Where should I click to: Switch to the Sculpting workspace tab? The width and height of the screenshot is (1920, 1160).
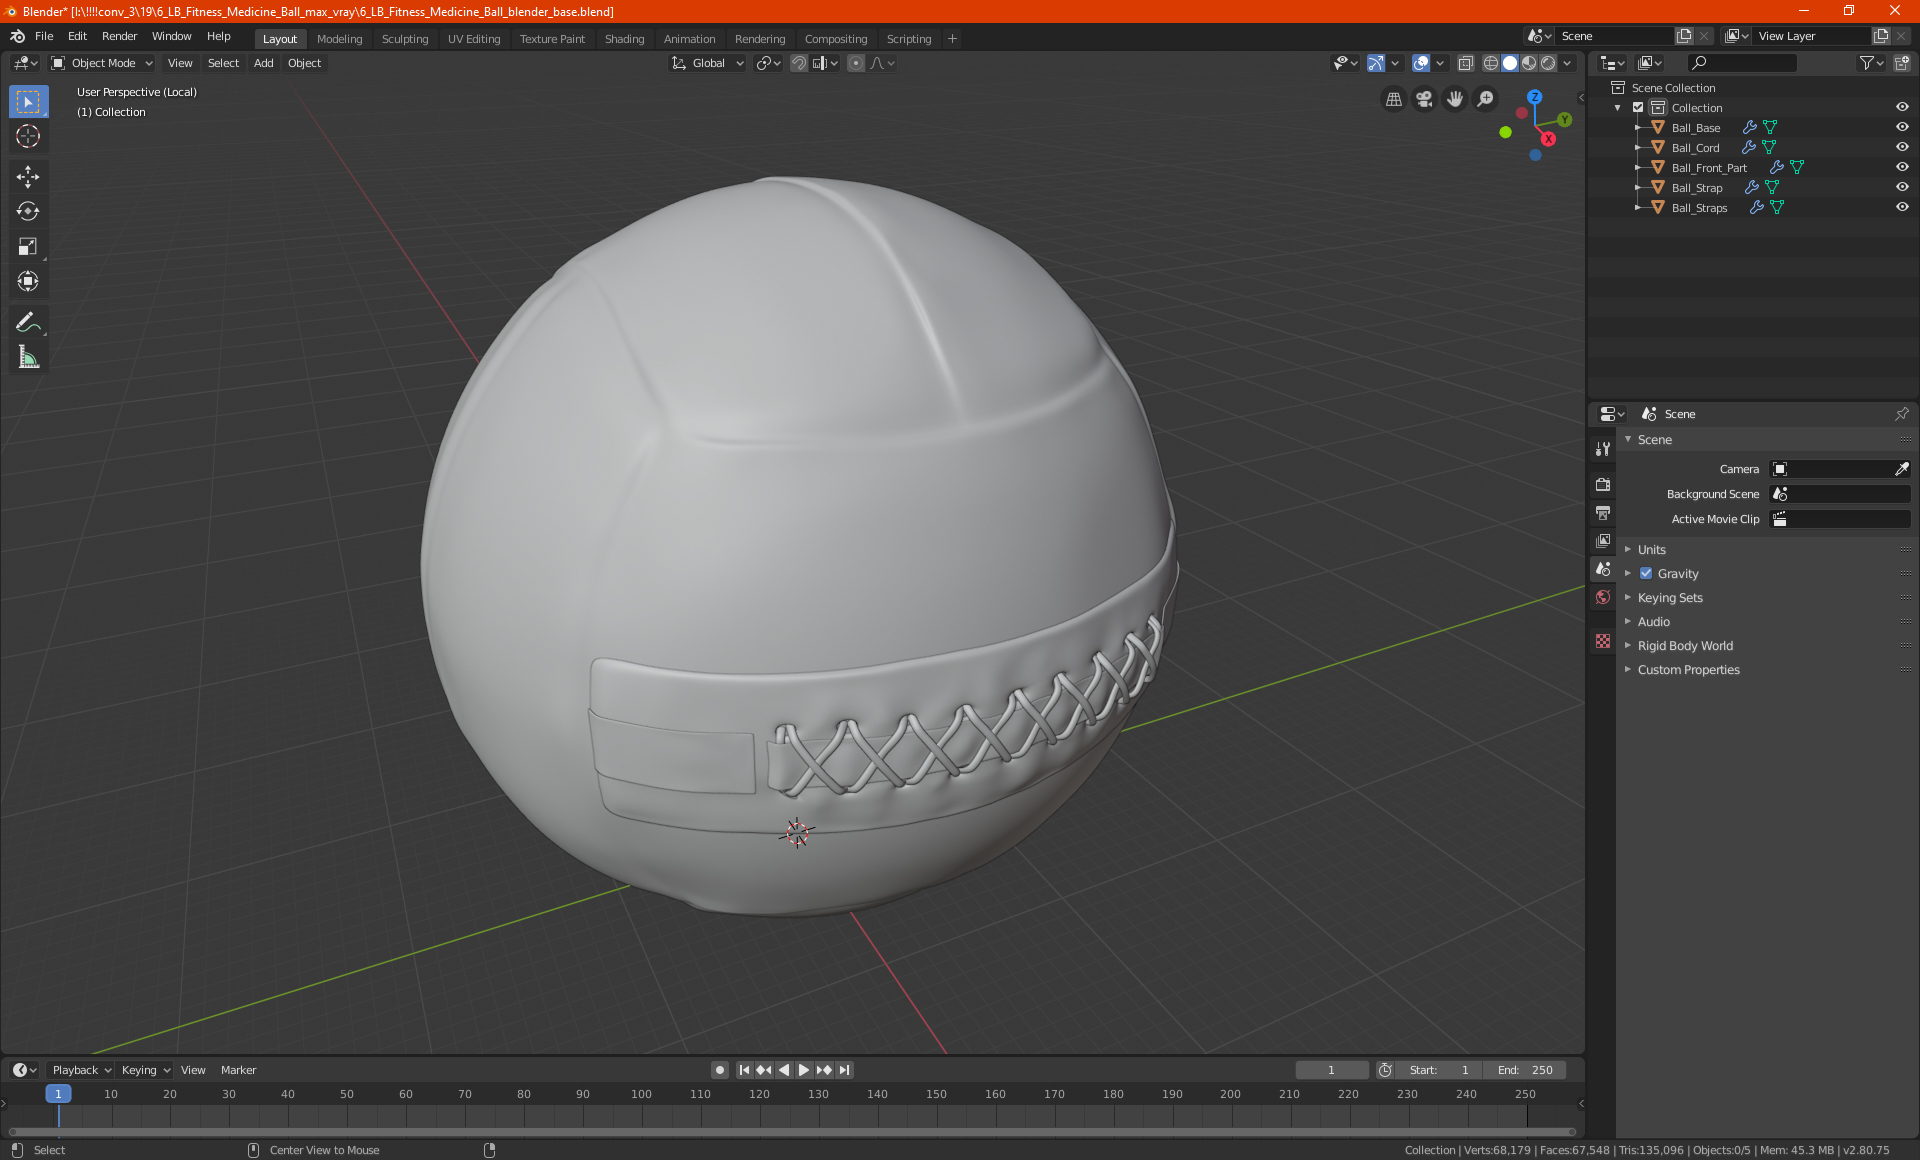(x=404, y=39)
